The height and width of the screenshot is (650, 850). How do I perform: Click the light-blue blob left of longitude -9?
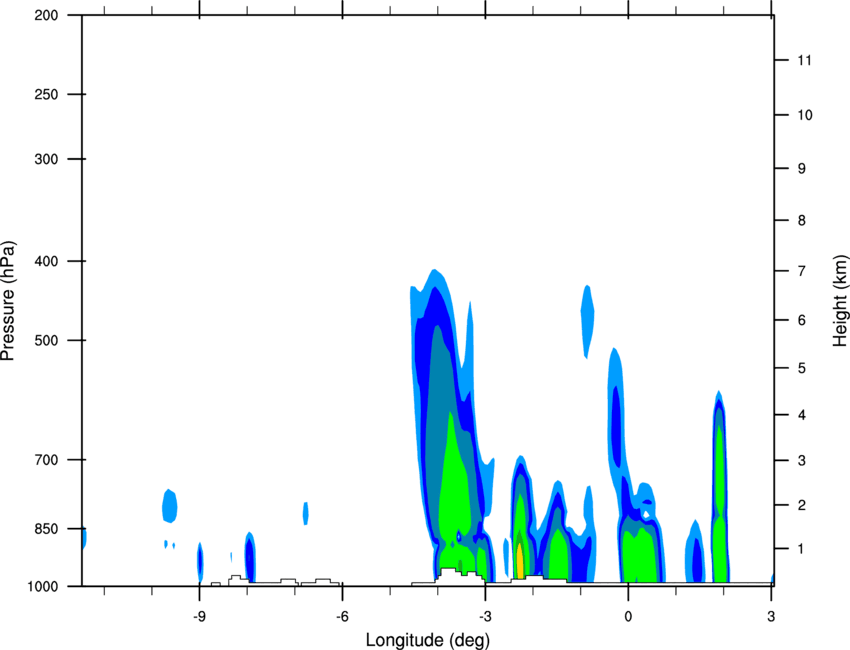(170, 506)
